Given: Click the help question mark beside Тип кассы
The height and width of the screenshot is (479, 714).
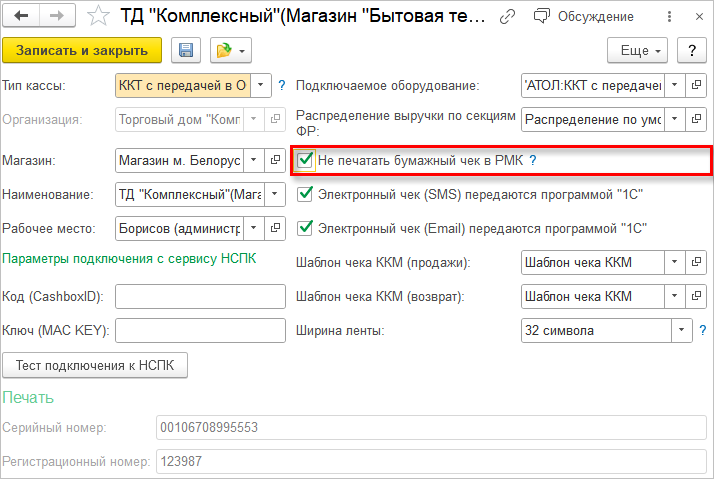Looking at the screenshot, I should [x=282, y=85].
